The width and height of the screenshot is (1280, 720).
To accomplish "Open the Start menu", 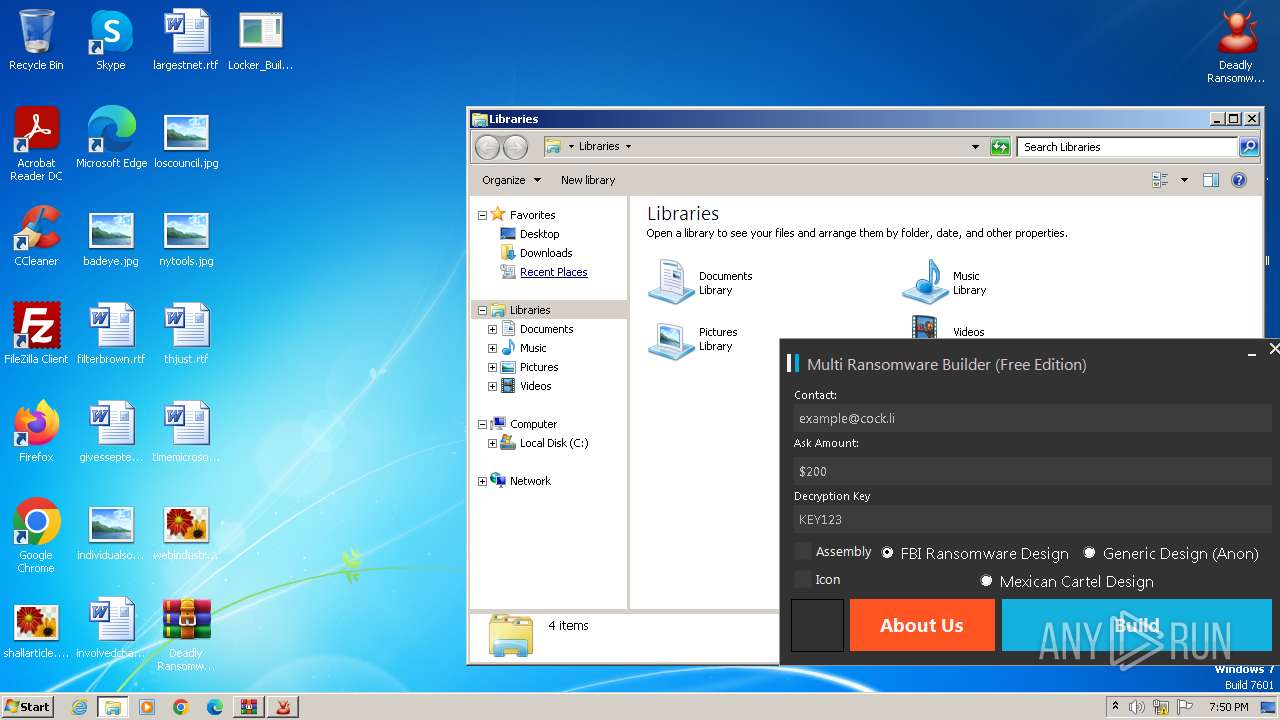I will (27, 706).
